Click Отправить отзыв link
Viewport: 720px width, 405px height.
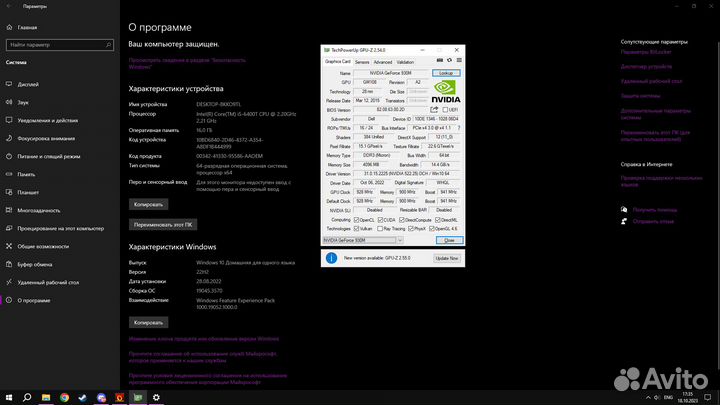pyautogui.click(x=653, y=221)
